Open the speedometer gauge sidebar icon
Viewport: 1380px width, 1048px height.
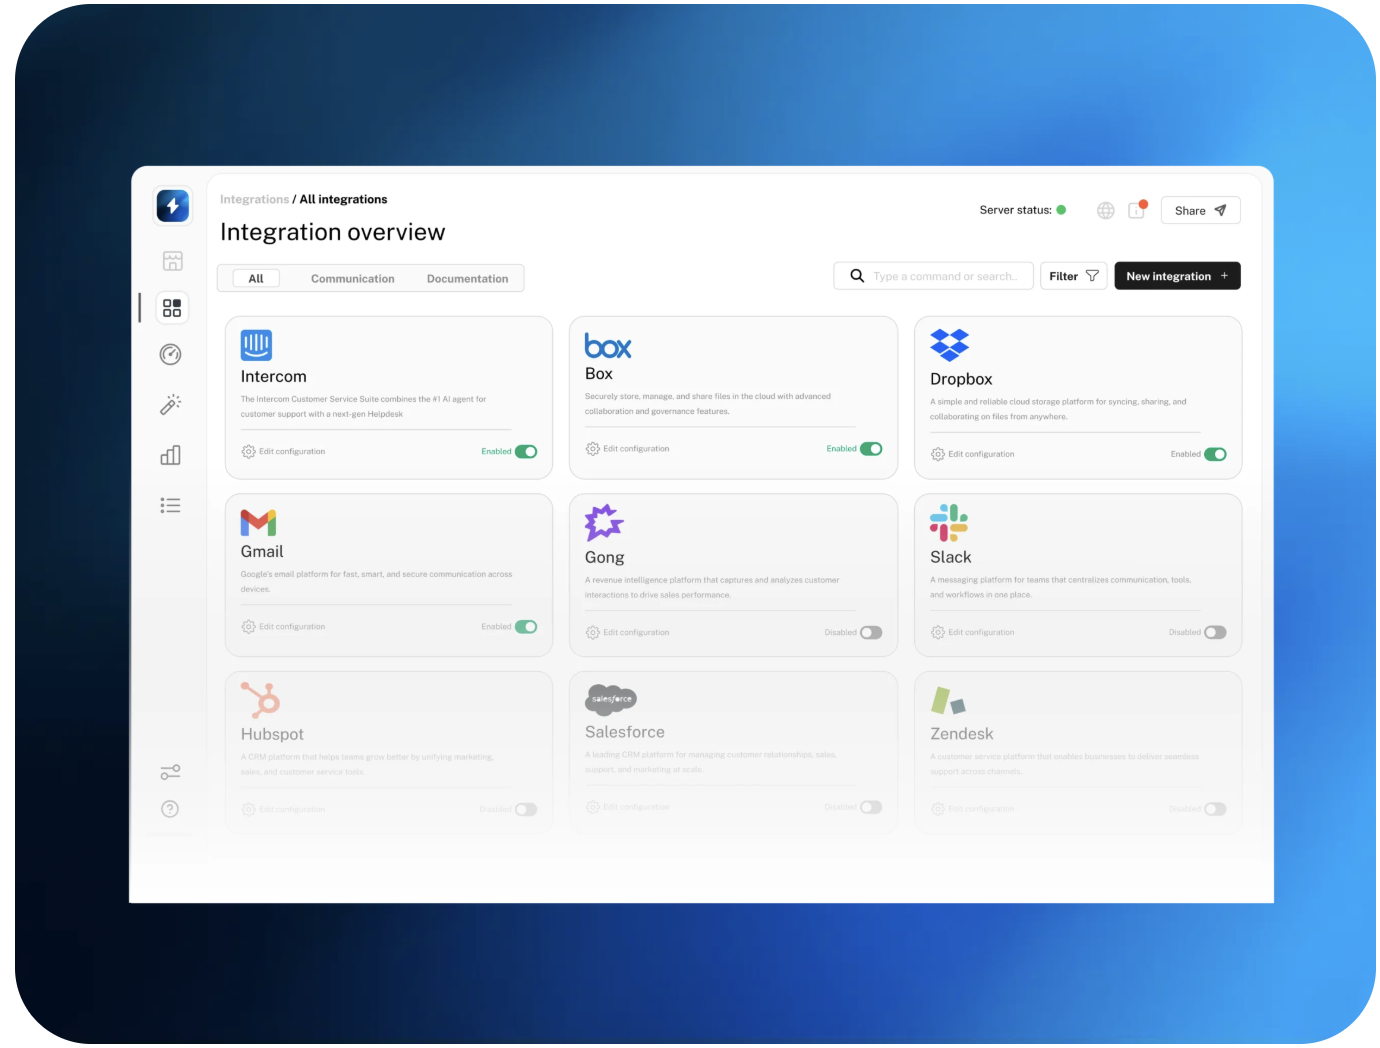point(171,354)
